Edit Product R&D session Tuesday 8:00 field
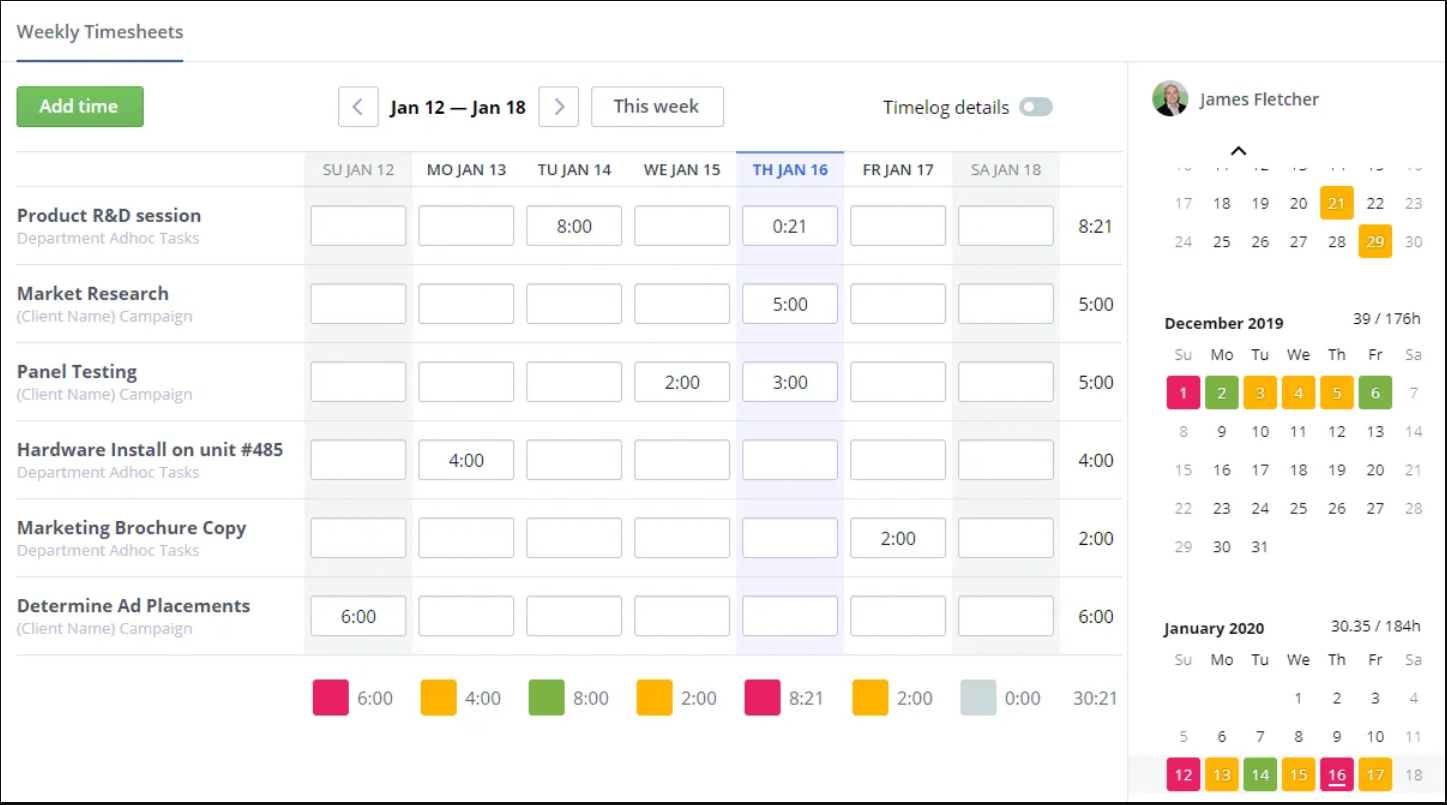 point(574,226)
